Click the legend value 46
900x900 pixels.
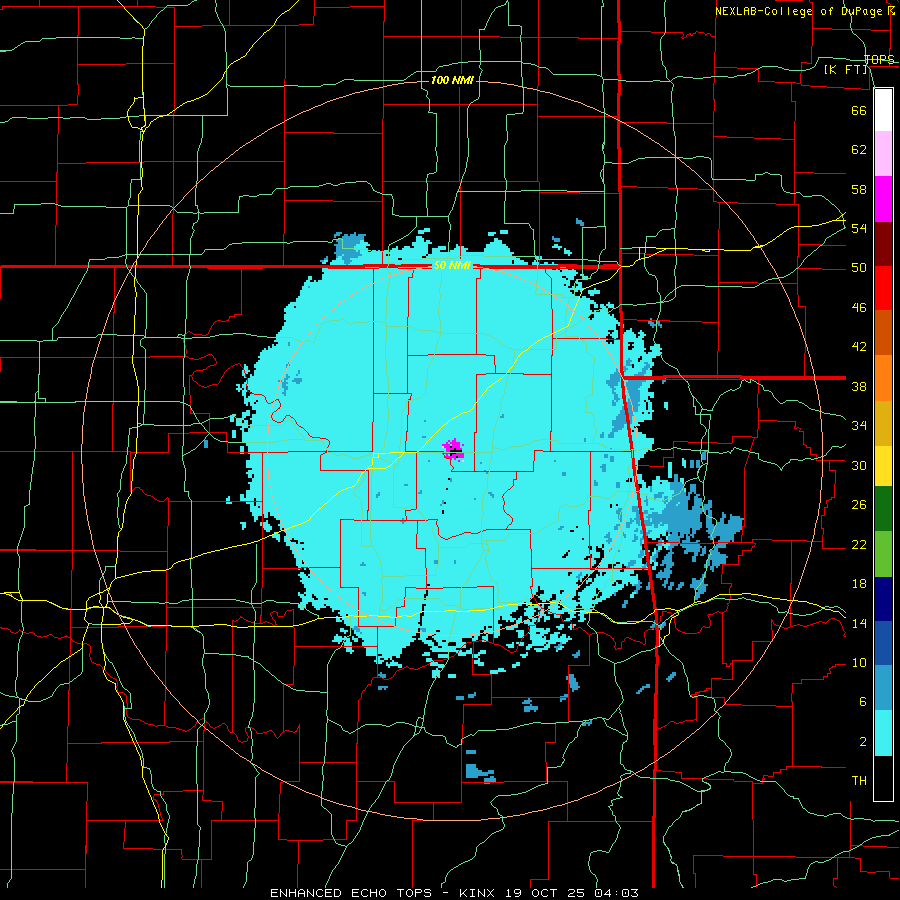coord(859,308)
